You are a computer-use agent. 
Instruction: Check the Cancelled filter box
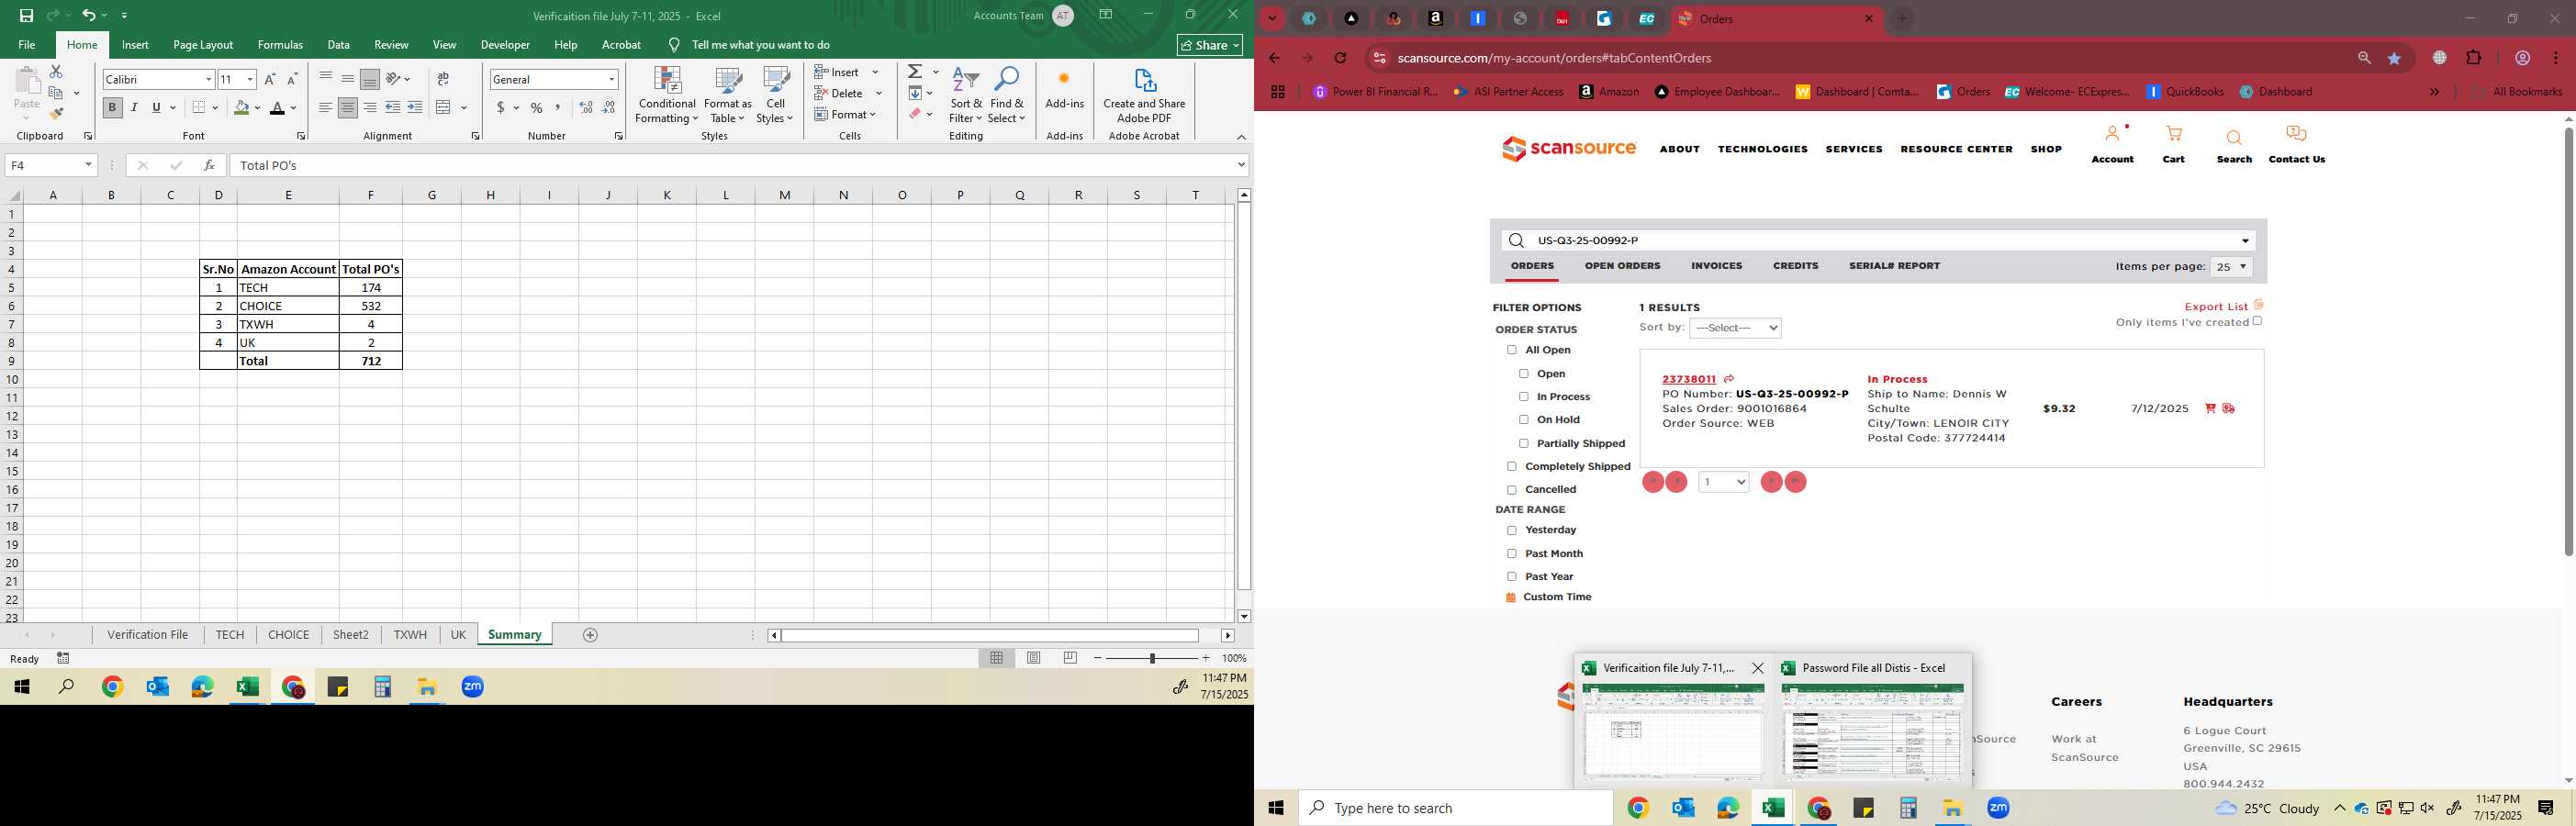coord(1511,490)
